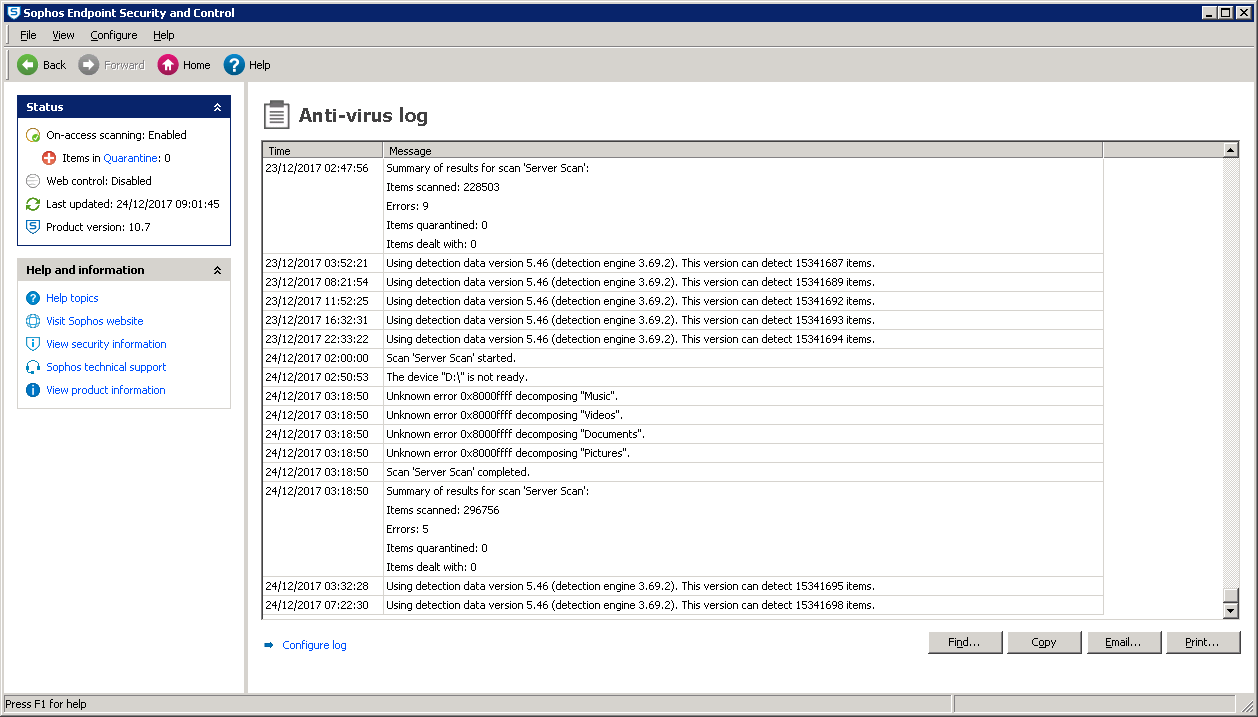The height and width of the screenshot is (717, 1258).
Task: Select the log entry timed 23/12/2017 03:52:21
Action: [x=683, y=263]
